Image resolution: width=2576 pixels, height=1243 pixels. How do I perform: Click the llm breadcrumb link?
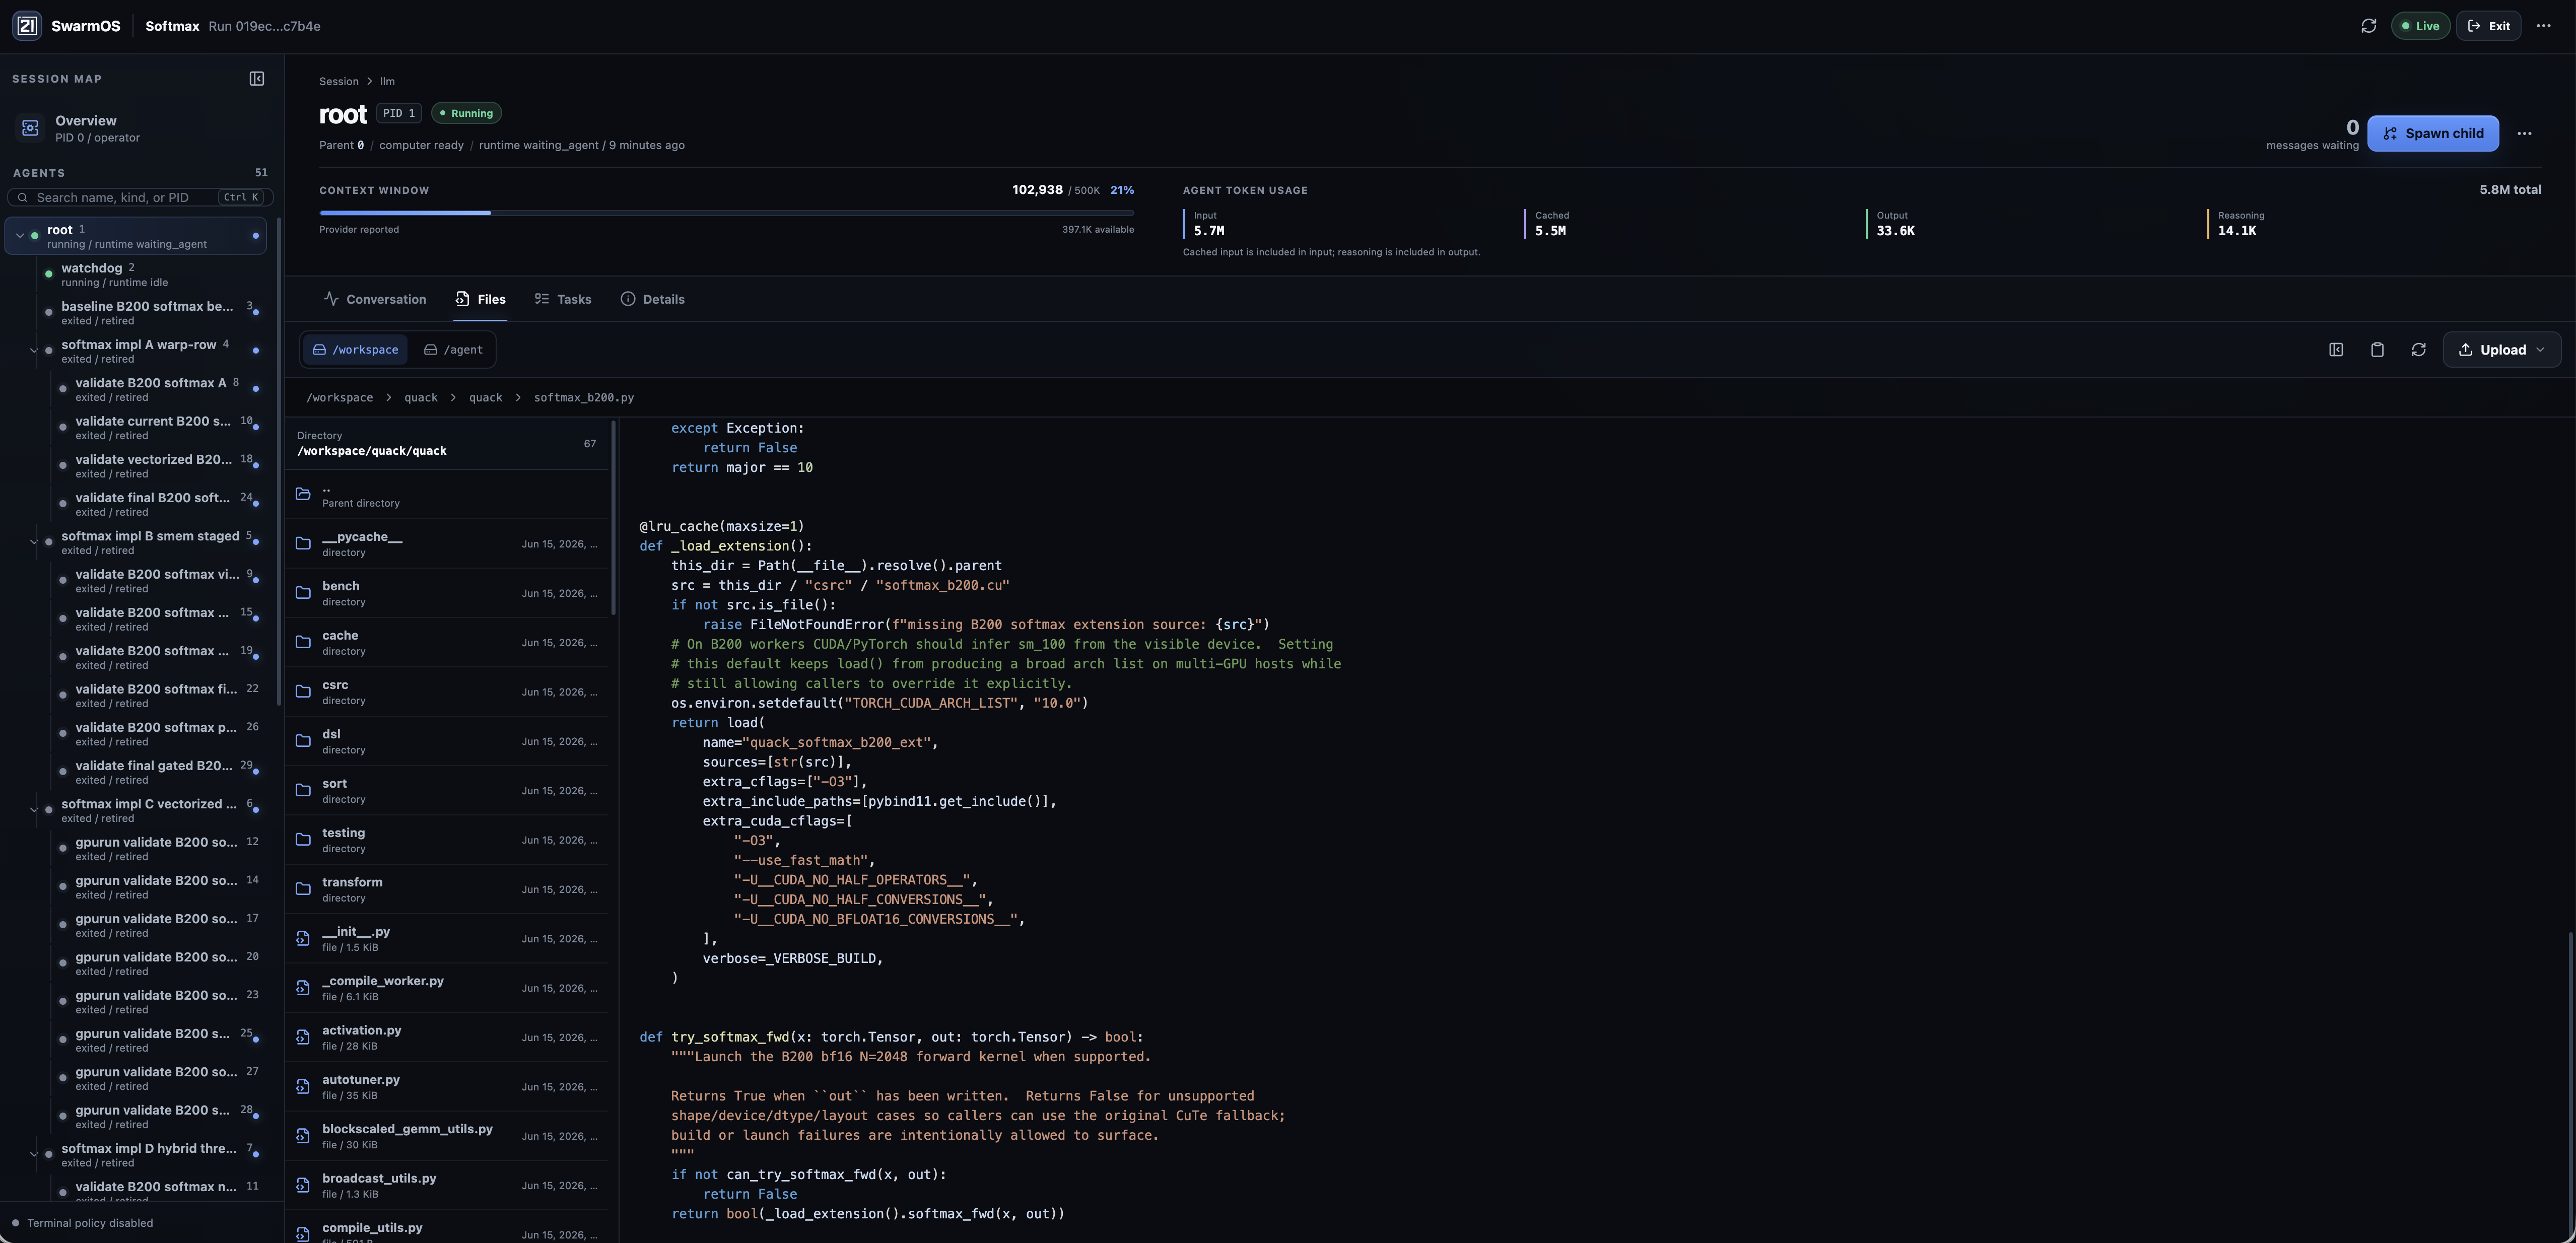(x=387, y=82)
